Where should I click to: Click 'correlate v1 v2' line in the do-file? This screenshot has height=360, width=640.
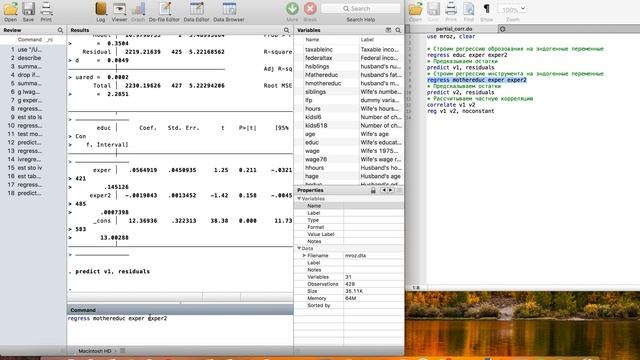451,105
